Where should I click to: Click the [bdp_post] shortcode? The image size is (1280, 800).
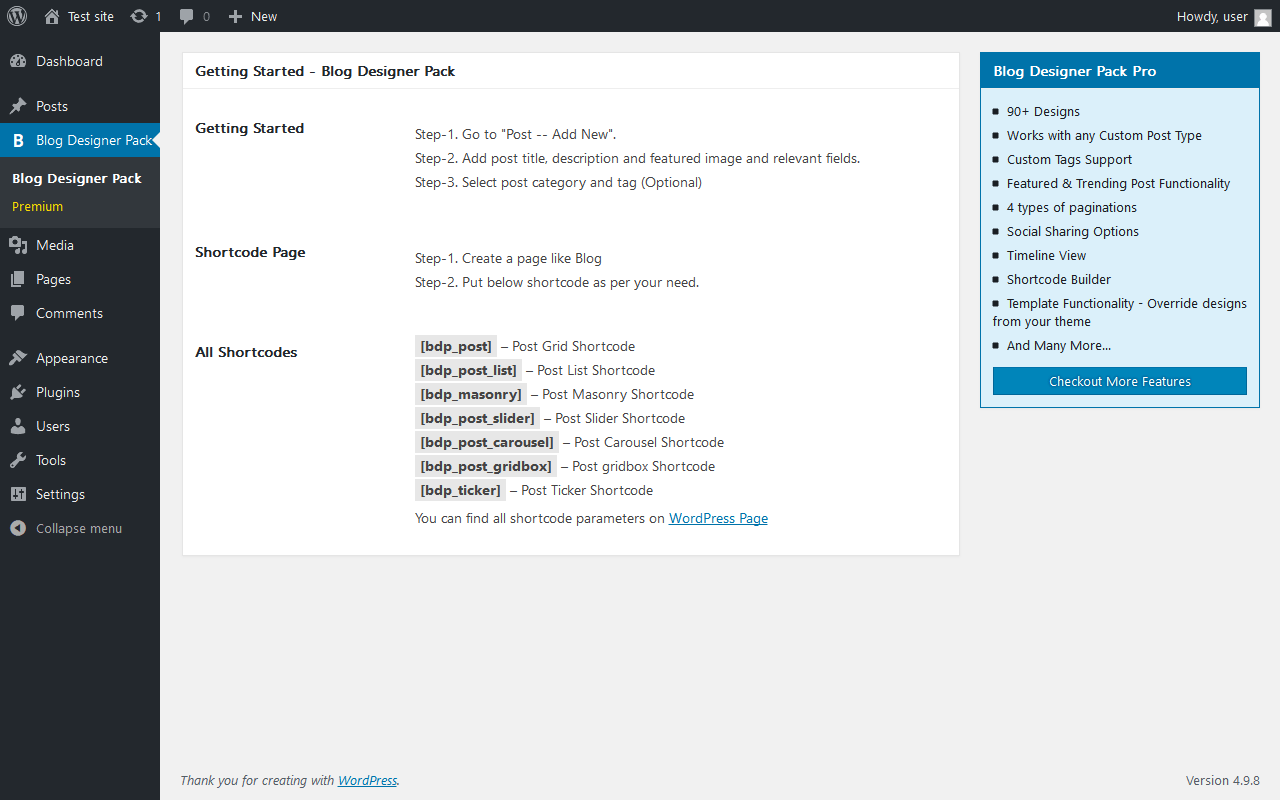[456, 346]
